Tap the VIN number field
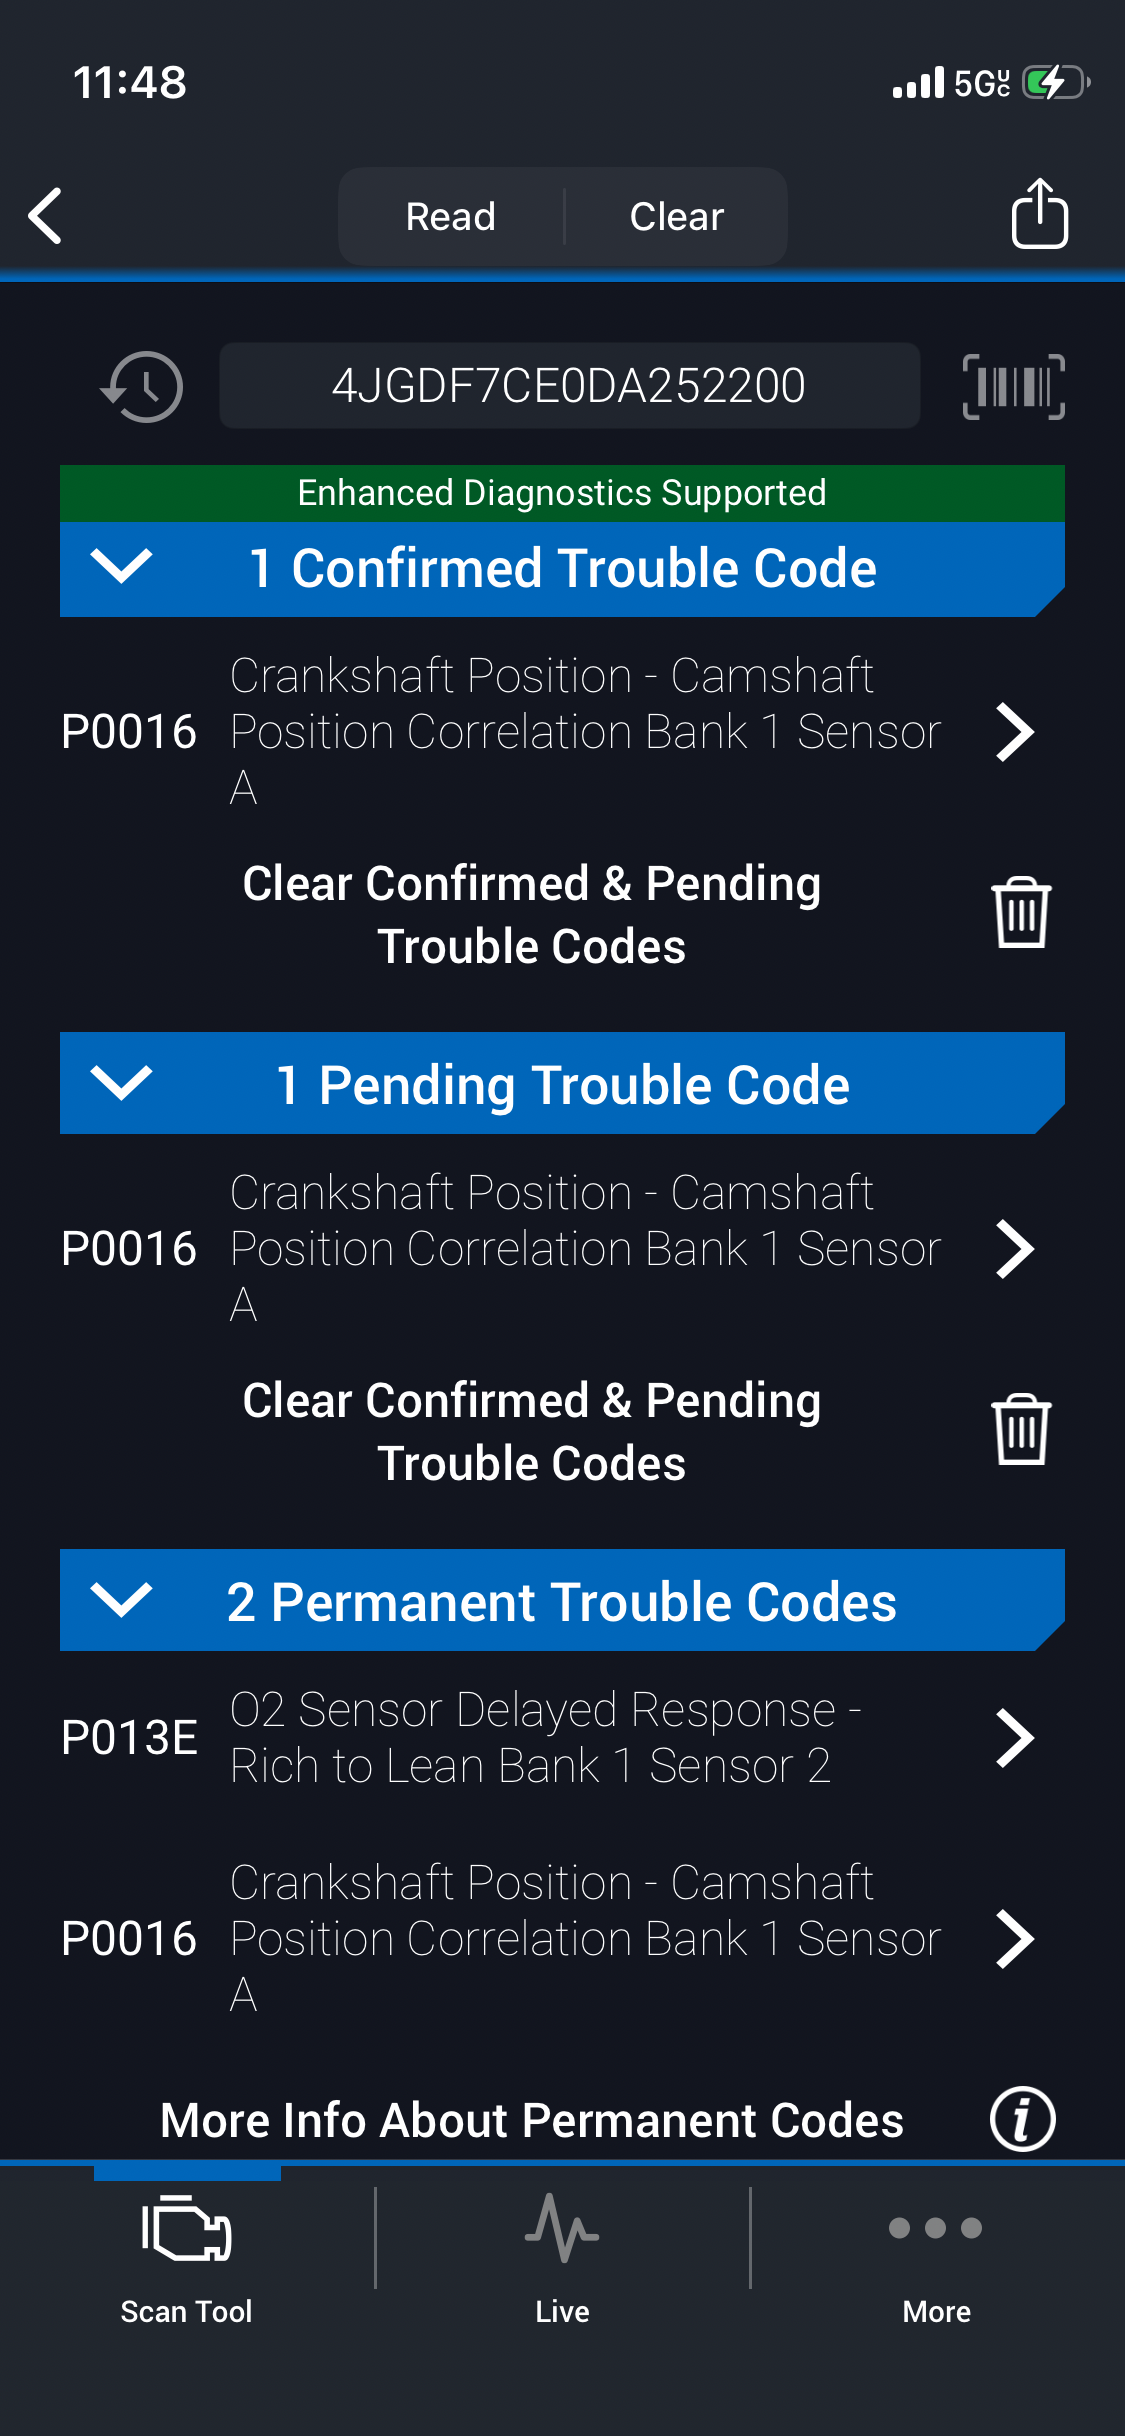Screen dimensions: 1125x2436 click(x=569, y=386)
